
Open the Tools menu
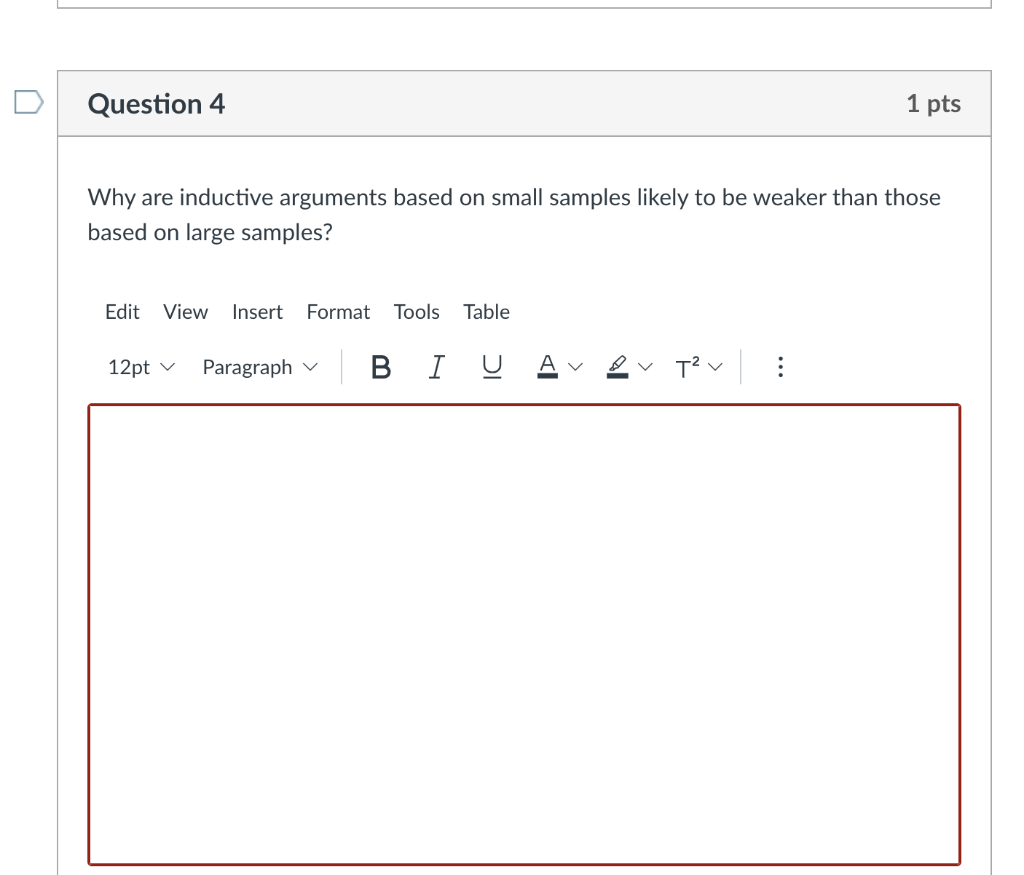click(x=416, y=312)
